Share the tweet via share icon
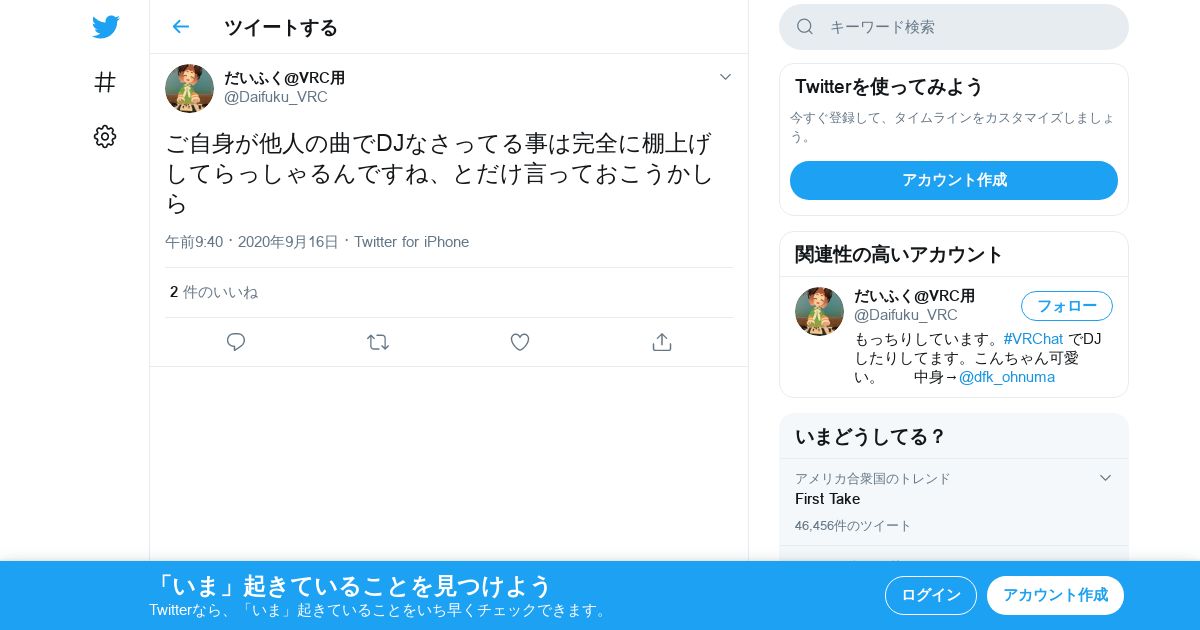 pos(662,342)
